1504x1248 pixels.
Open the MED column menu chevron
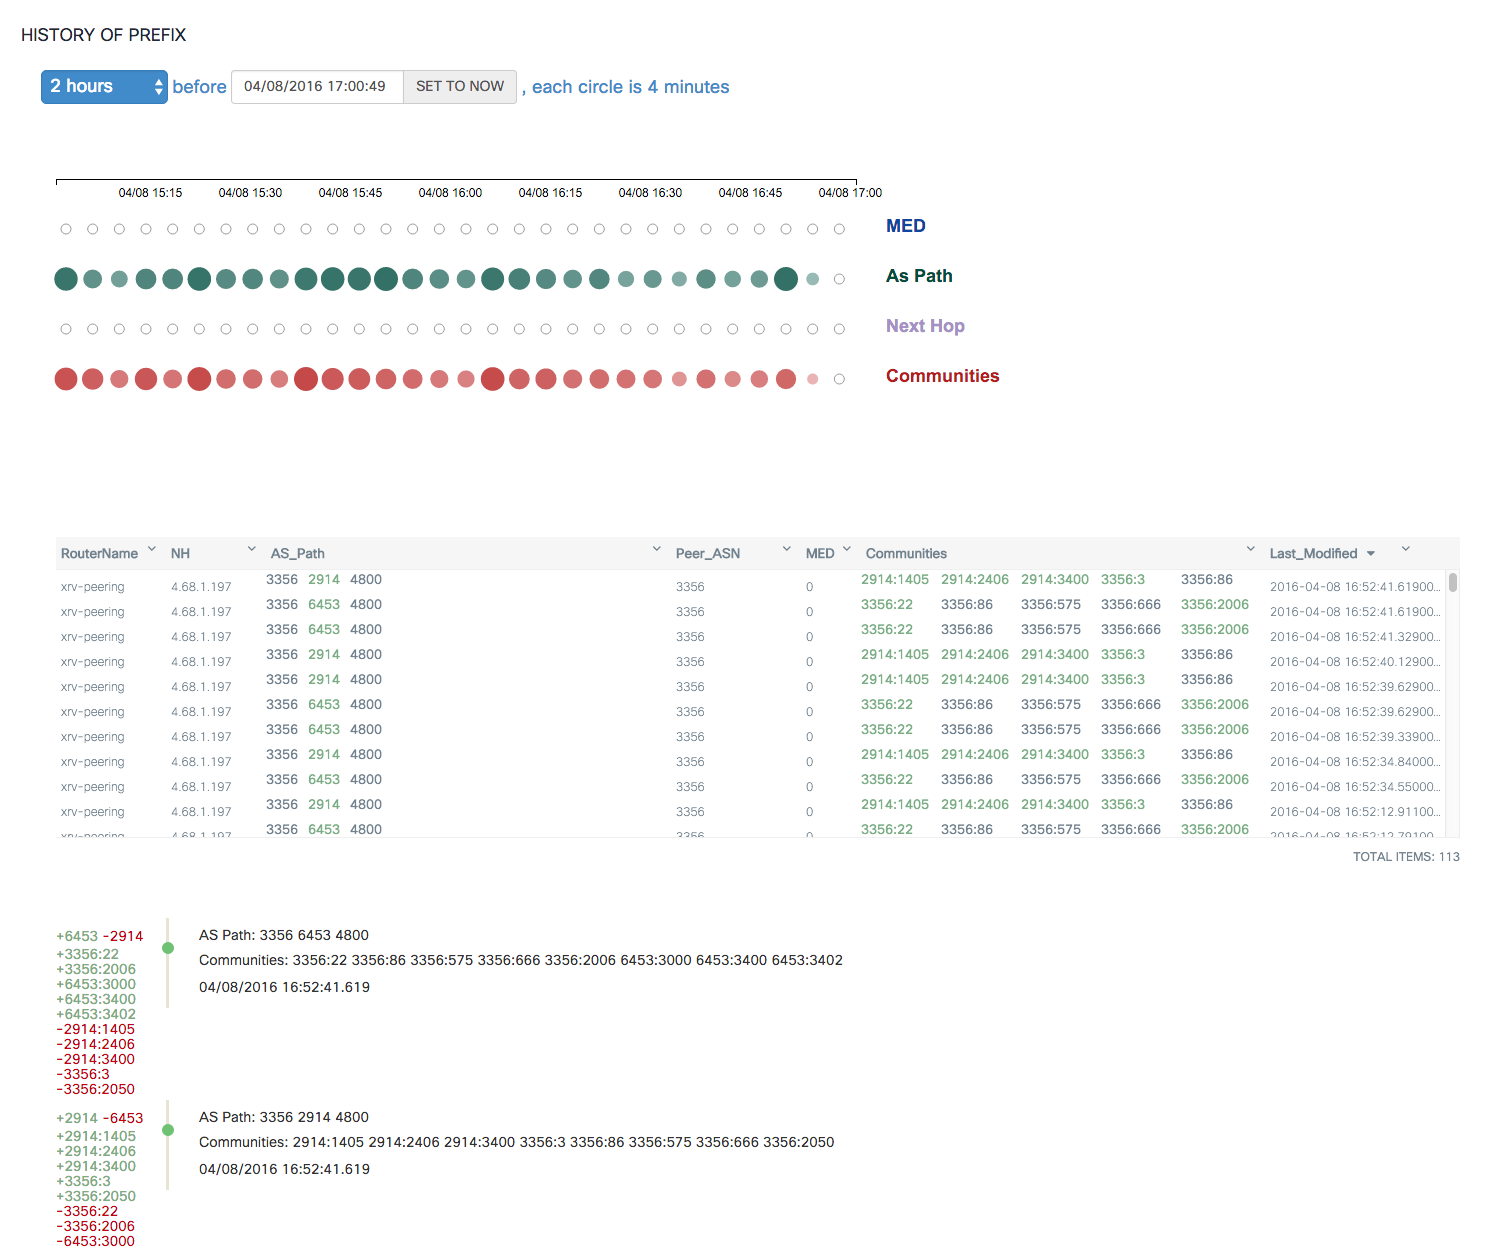point(847,549)
